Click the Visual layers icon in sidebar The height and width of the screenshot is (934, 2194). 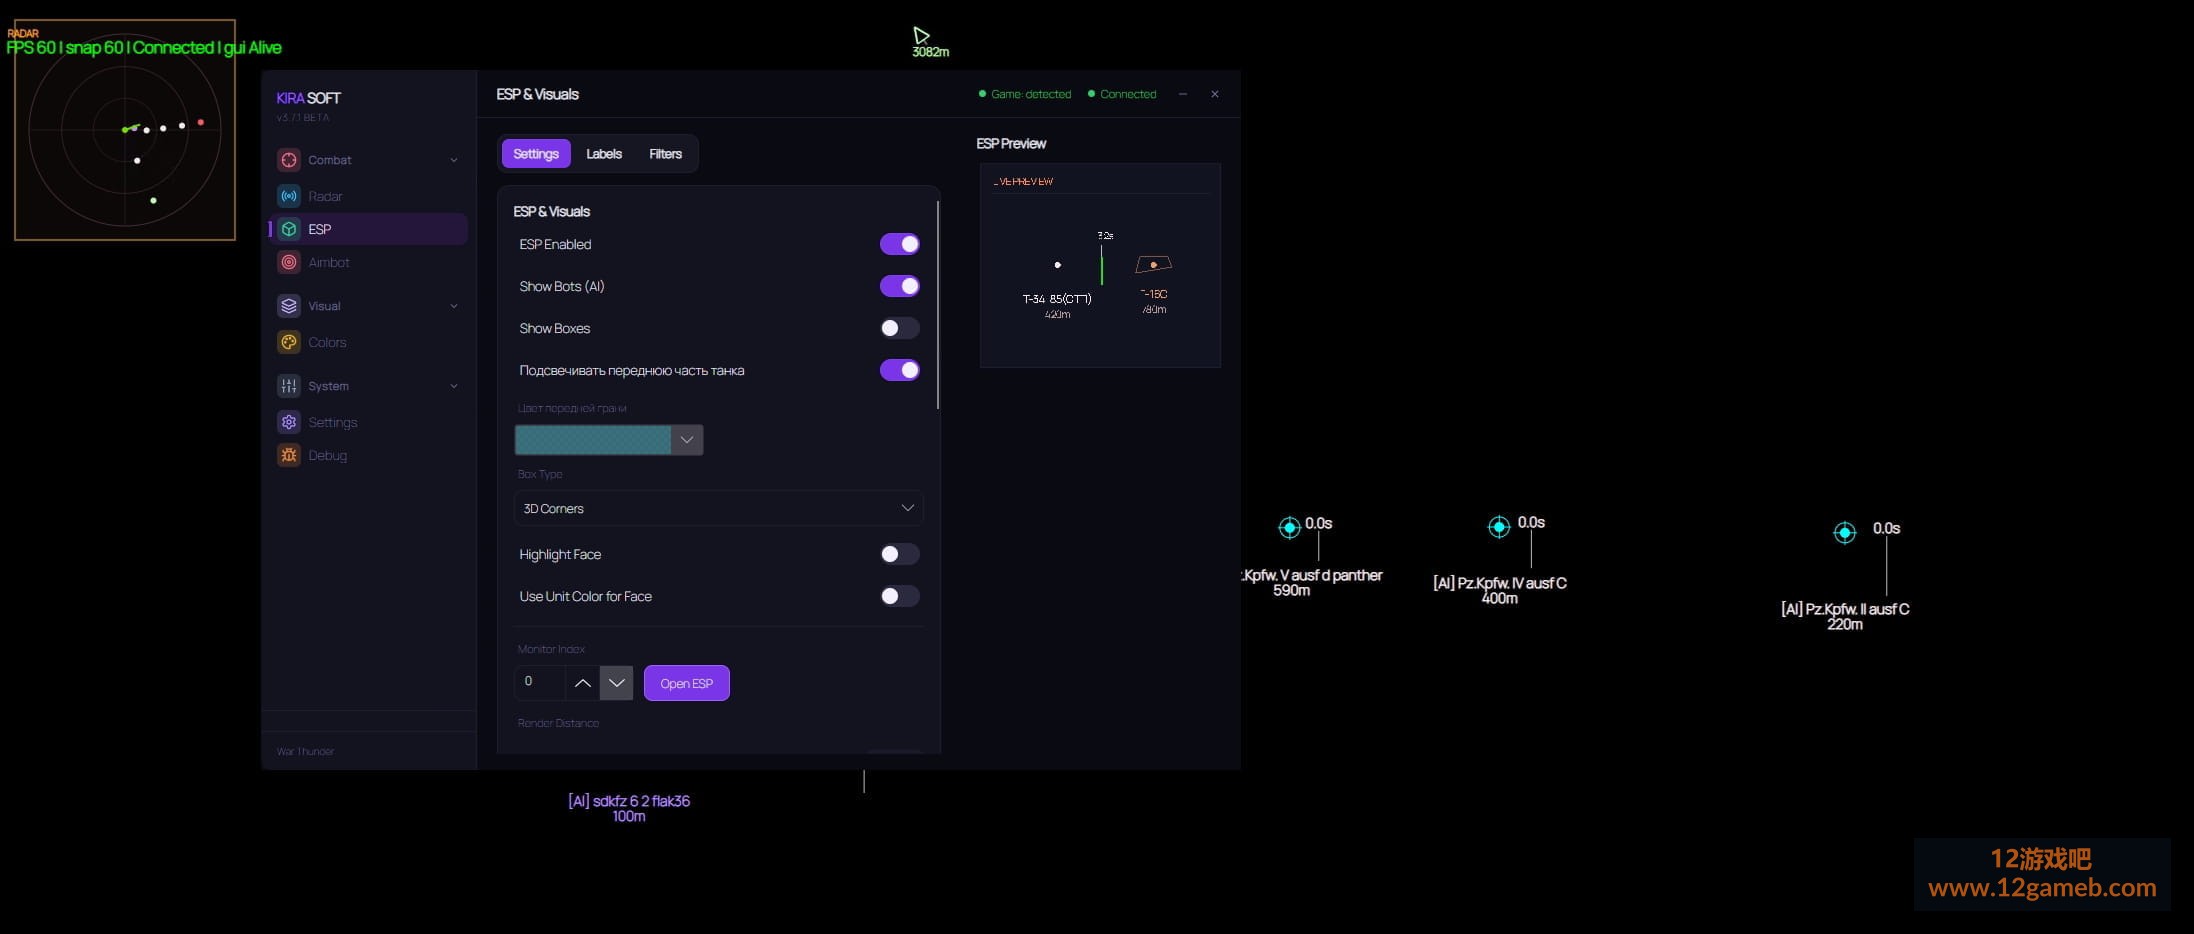pyautogui.click(x=289, y=306)
